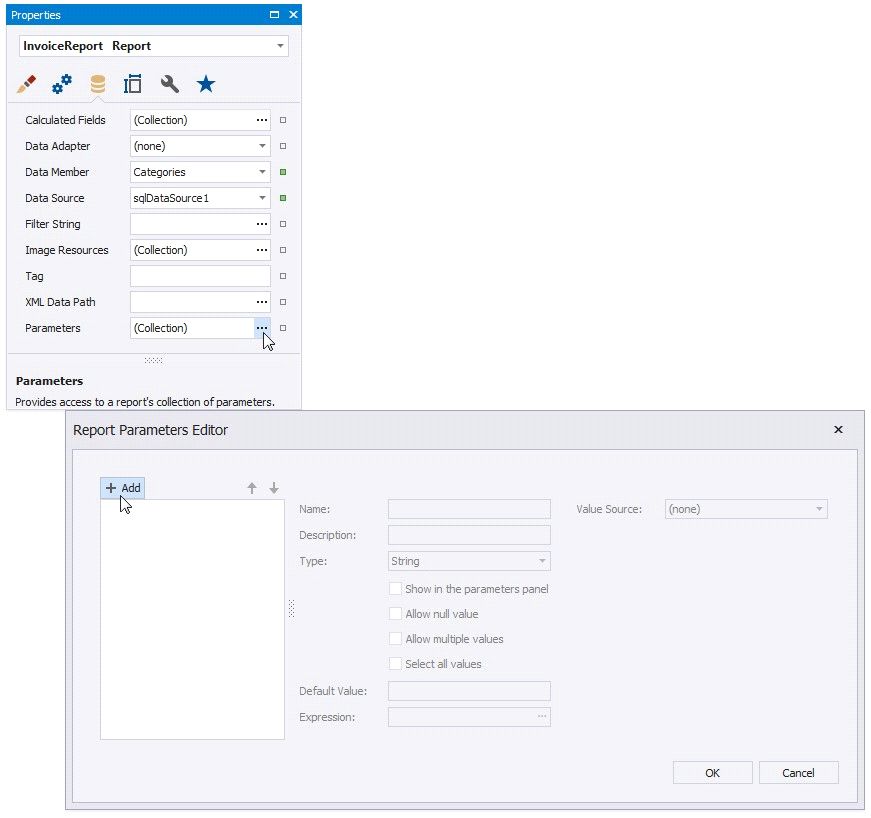Screen dimensions: 871x818
Task: Show Favorites tab star icon
Action: click(x=205, y=84)
